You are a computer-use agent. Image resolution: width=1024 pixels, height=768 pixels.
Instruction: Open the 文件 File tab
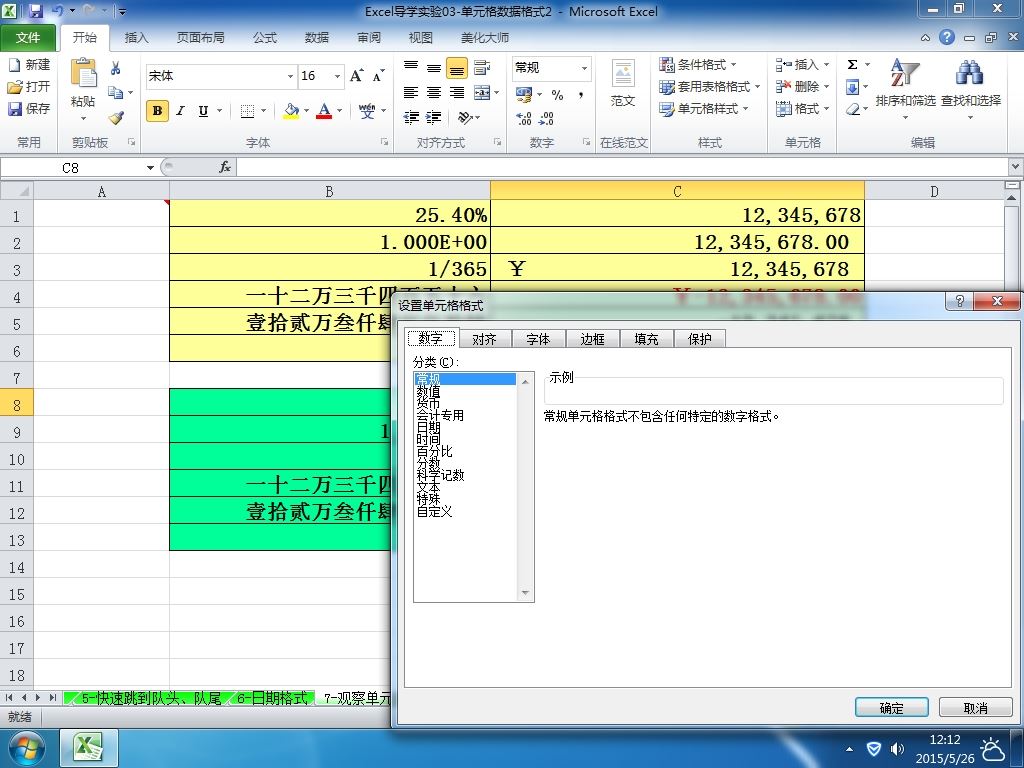(28, 38)
